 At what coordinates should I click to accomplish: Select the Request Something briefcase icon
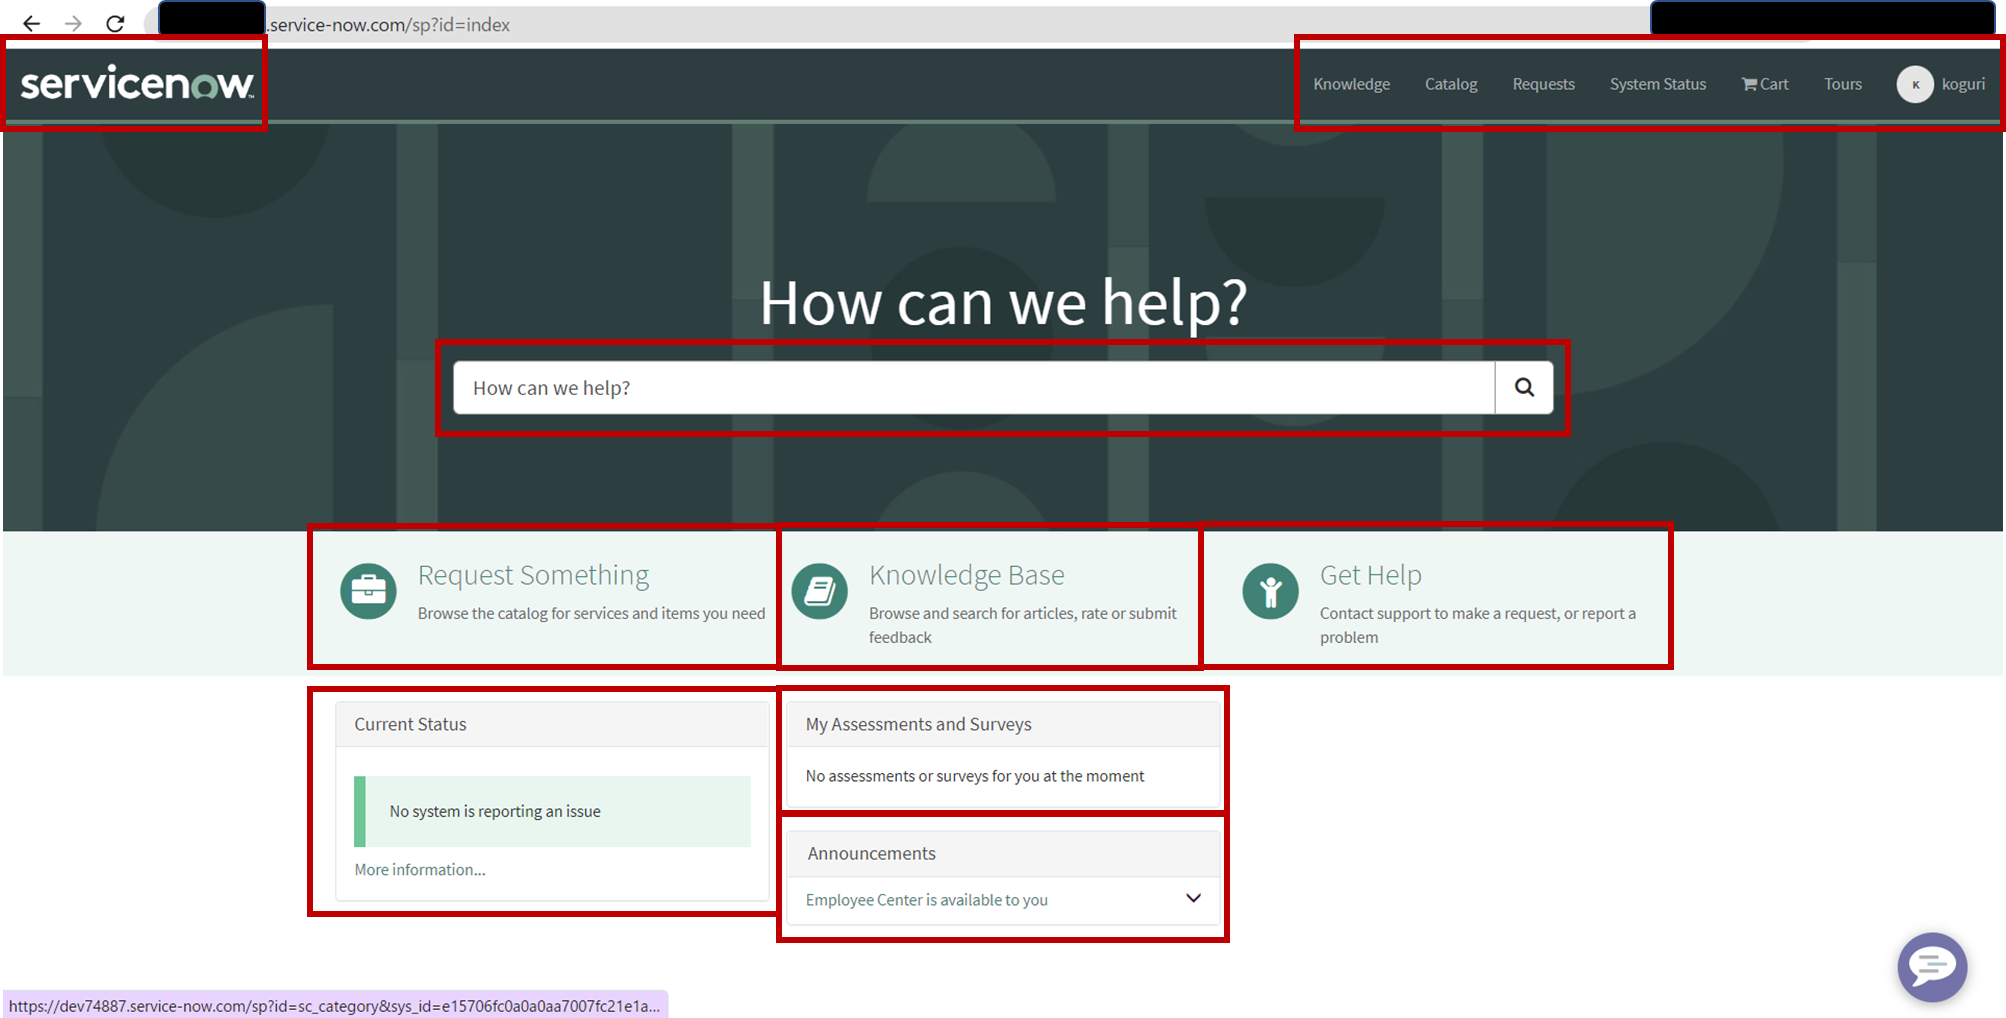click(368, 591)
